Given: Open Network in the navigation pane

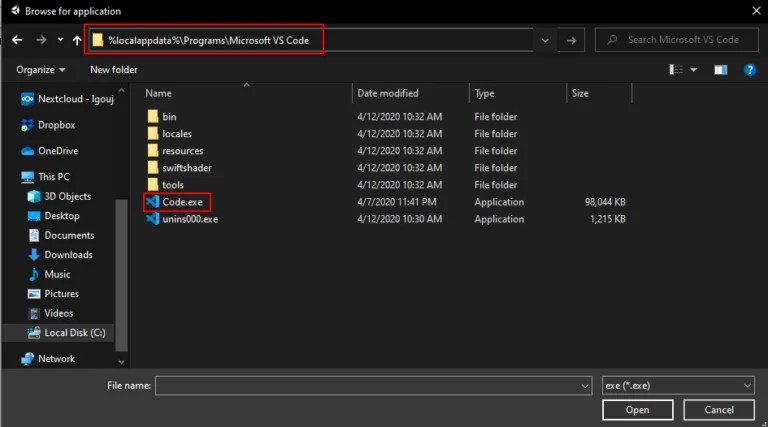Looking at the screenshot, I should [48, 359].
